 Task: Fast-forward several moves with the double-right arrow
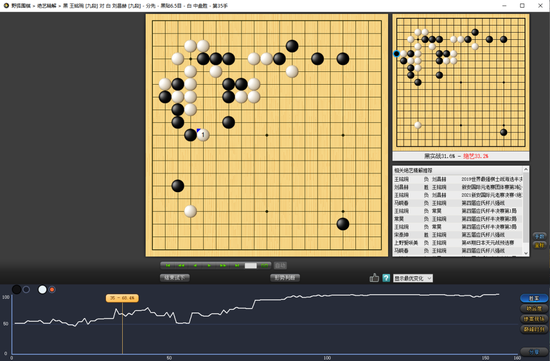(x=223, y=266)
